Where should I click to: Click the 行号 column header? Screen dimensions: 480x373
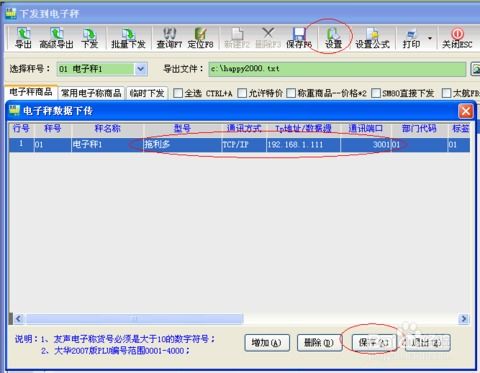click(21, 128)
